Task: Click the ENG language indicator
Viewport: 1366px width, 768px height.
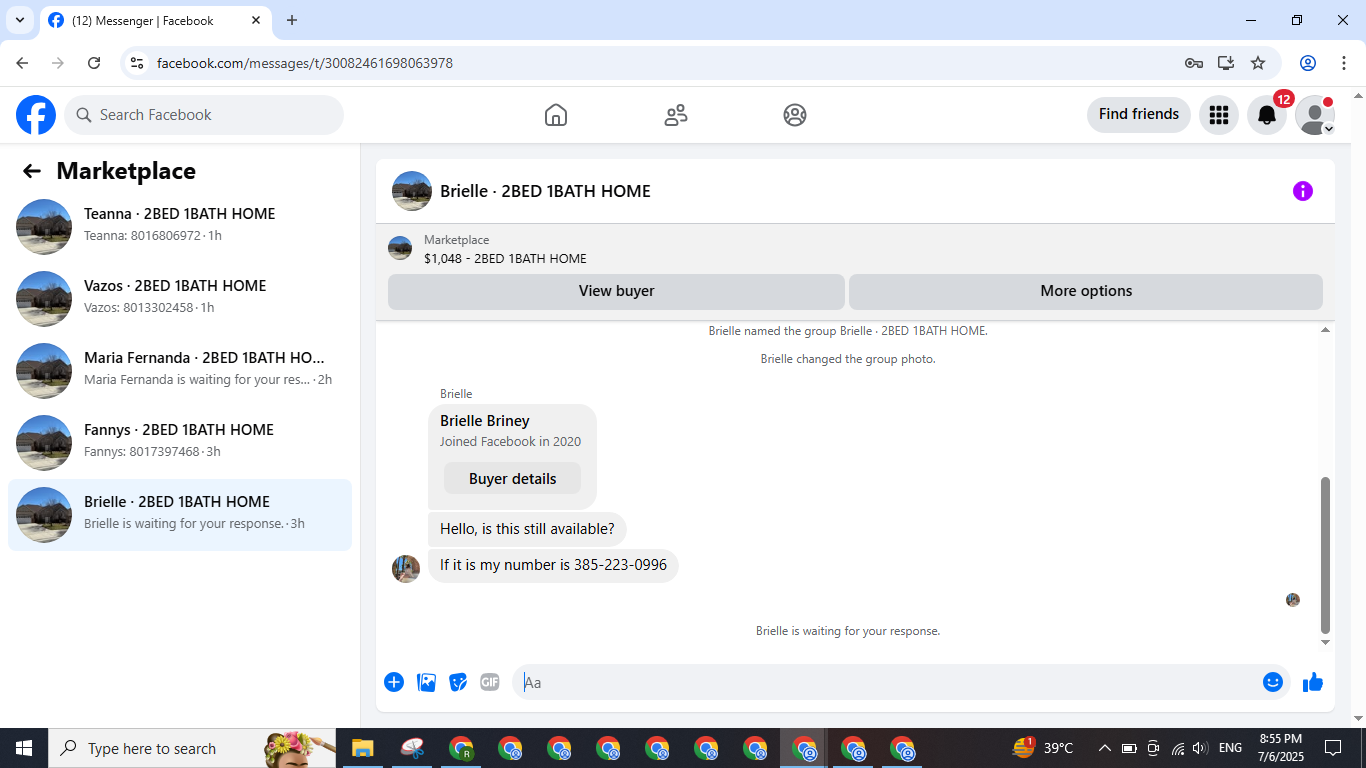Action: pos(1231,748)
